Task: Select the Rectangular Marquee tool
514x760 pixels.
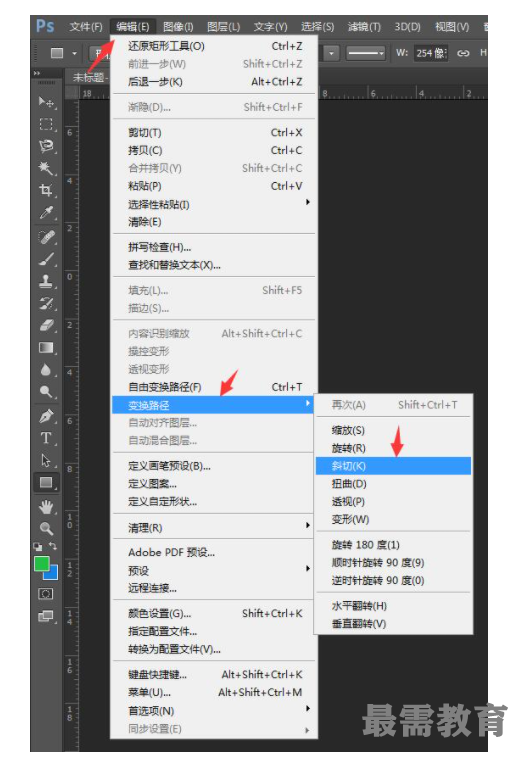Action: tap(47, 124)
